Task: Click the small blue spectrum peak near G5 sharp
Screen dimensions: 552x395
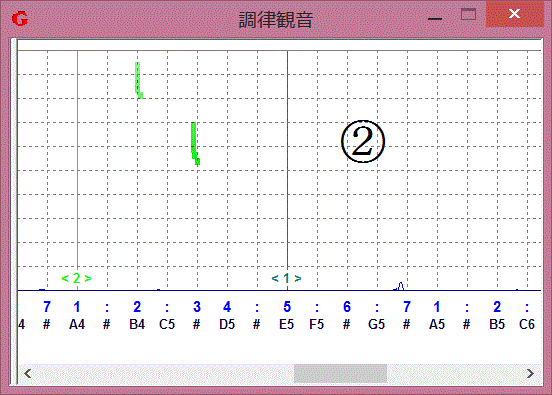Action: [x=400, y=286]
